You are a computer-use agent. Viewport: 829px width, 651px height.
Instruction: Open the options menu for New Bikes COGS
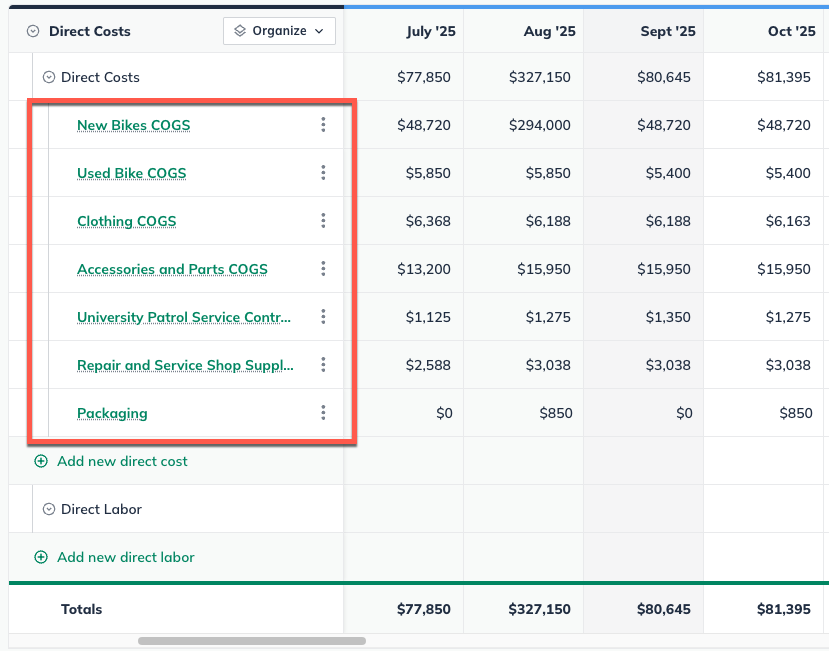[x=323, y=124]
